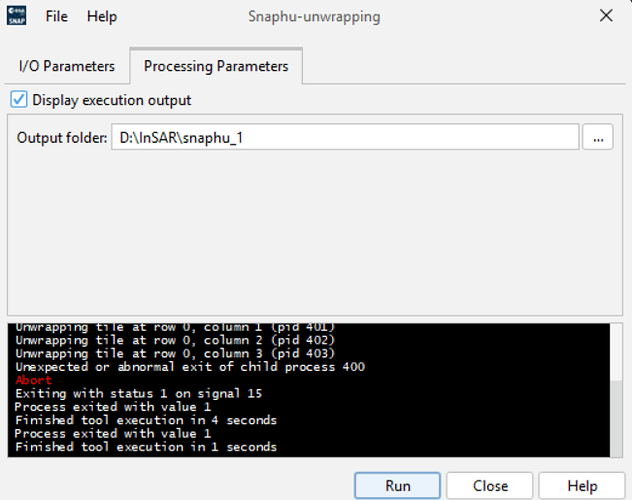Click the Close button at bottom
This screenshot has width=632, height=500.
(x=490, y=485)
